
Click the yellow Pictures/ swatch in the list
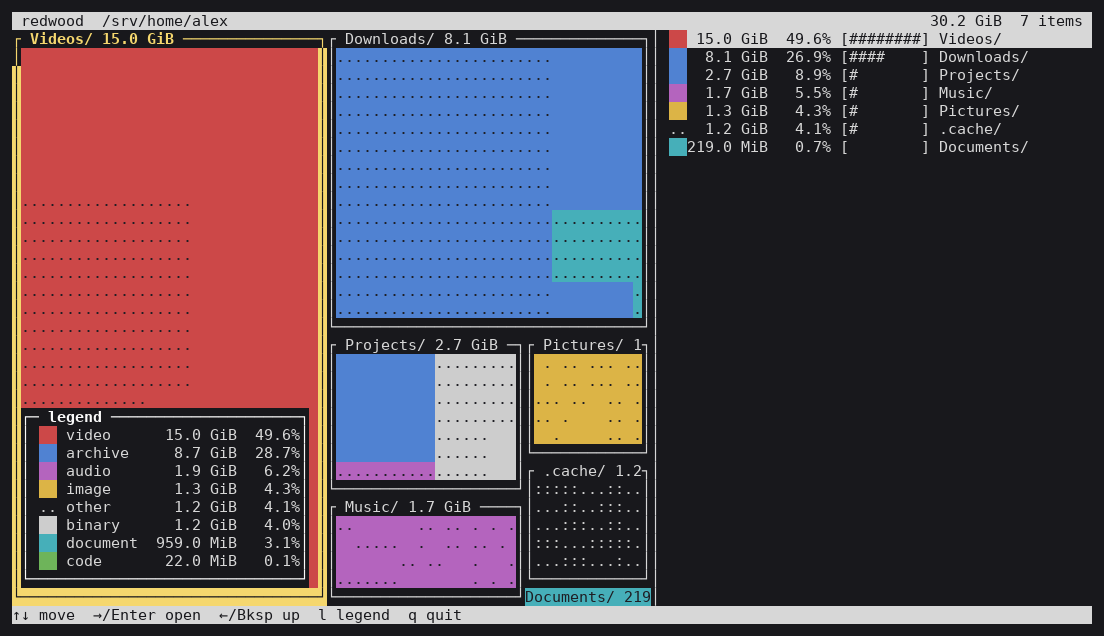[677, 111]
